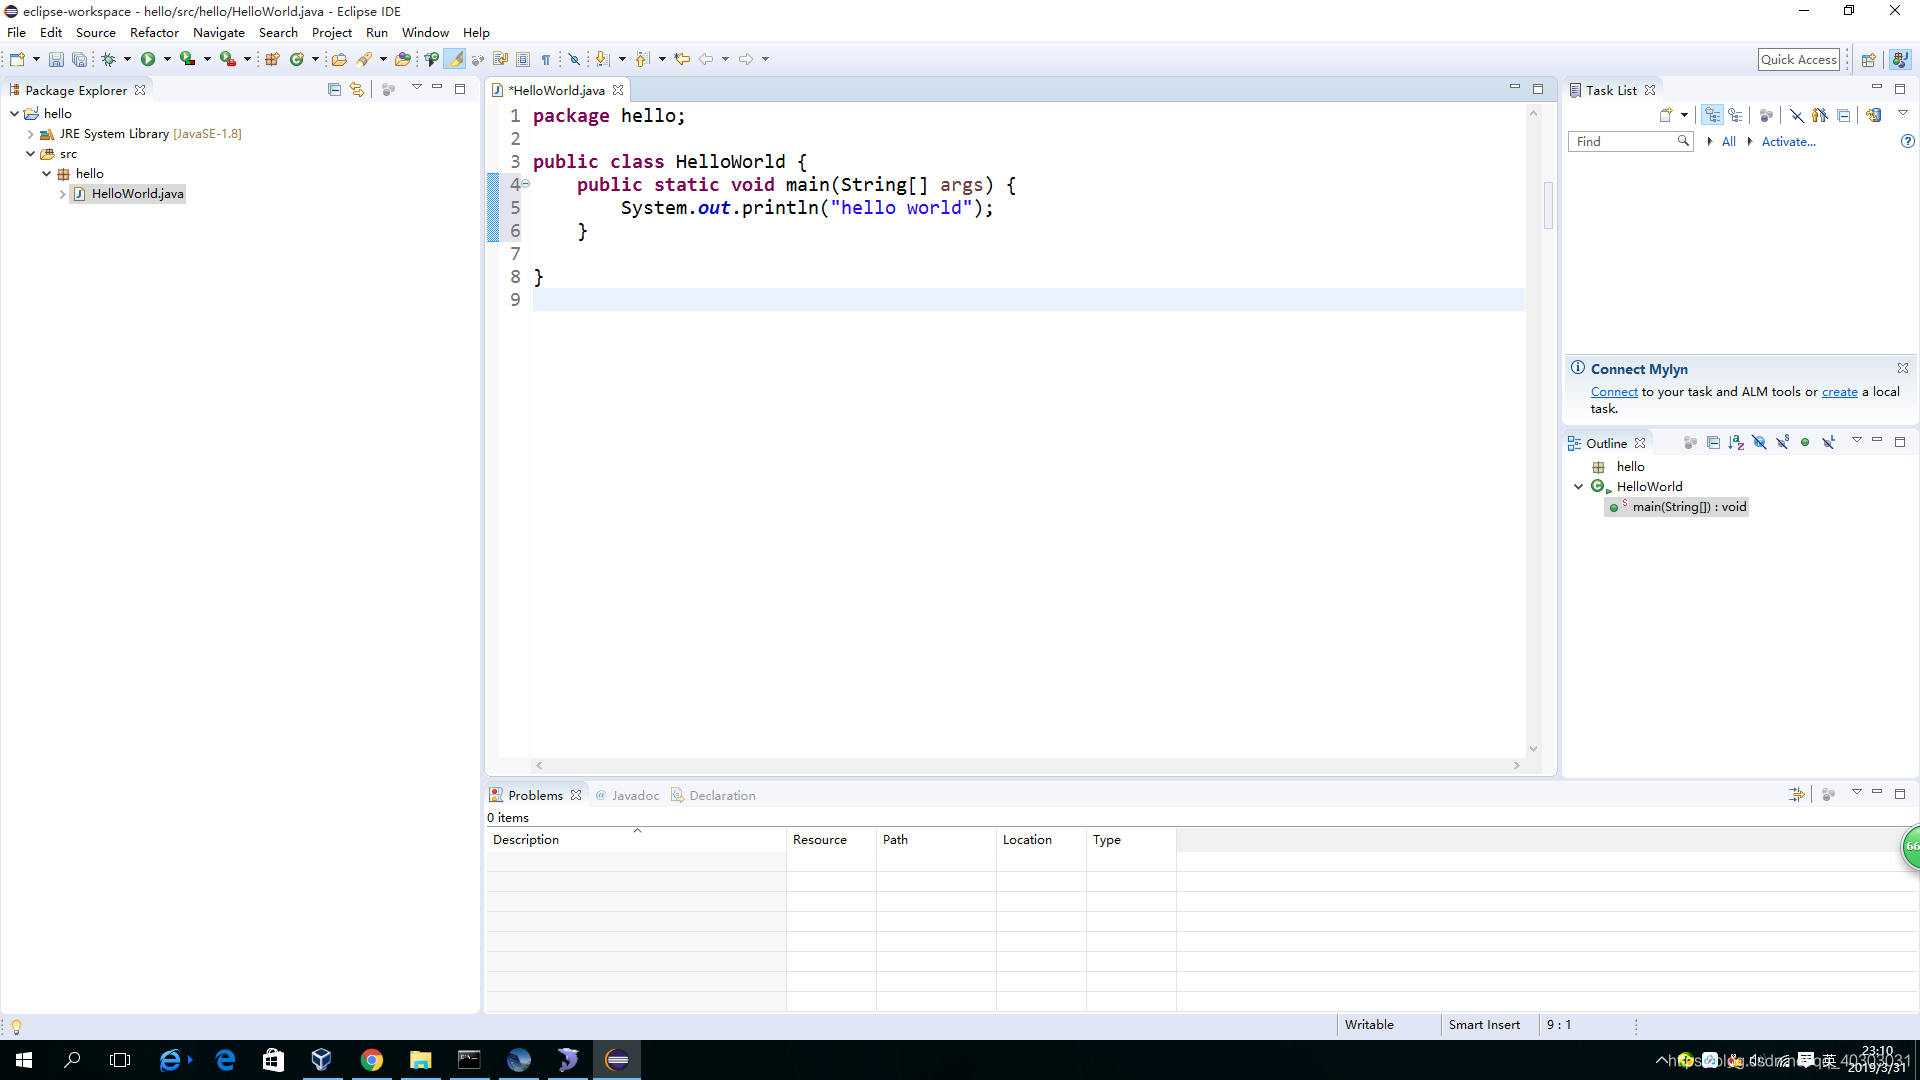
Task: Toggle Sort alphabetically in Outline
Action: [x=1736, y=443]
